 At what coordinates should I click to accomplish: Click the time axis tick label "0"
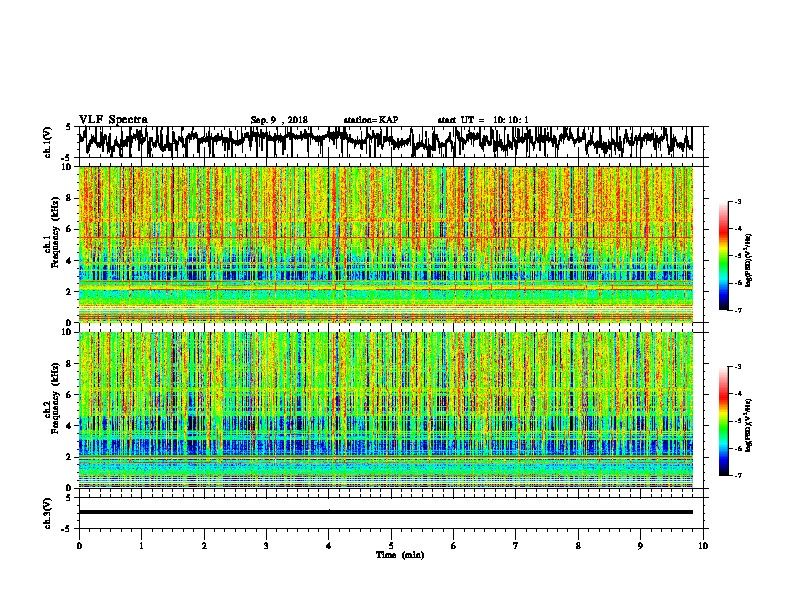tap(79, 546)
